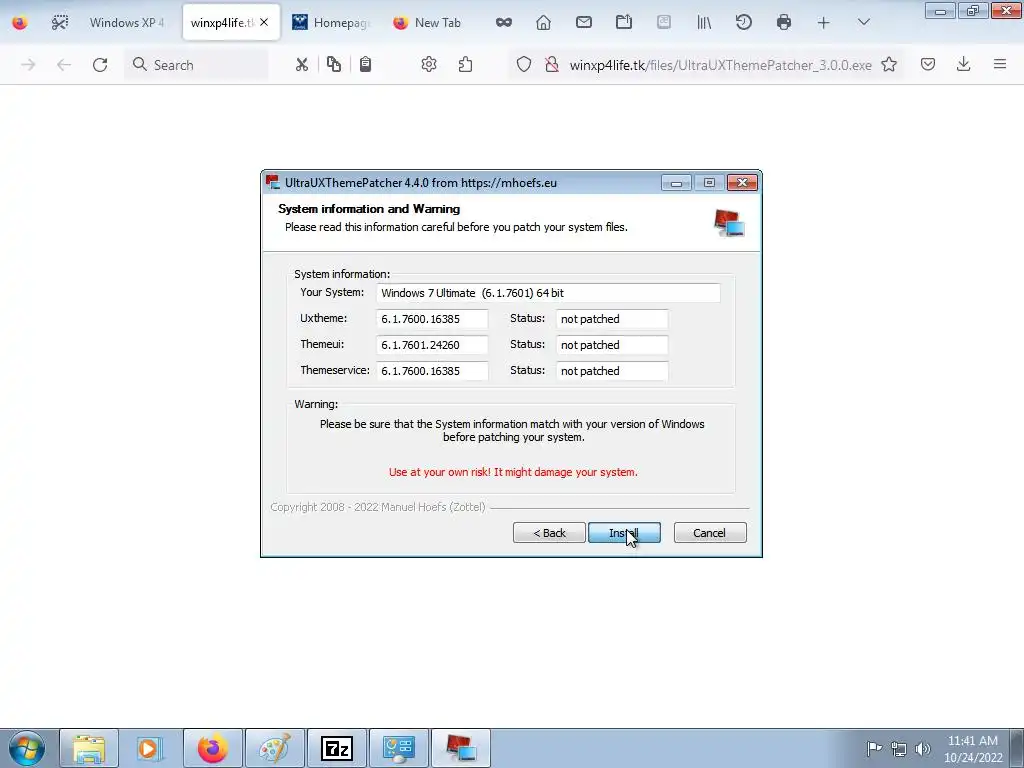Switch to the Windows XP 4 tab
Viewport: 1024px width, 768px height.
[x=127, y=23]
